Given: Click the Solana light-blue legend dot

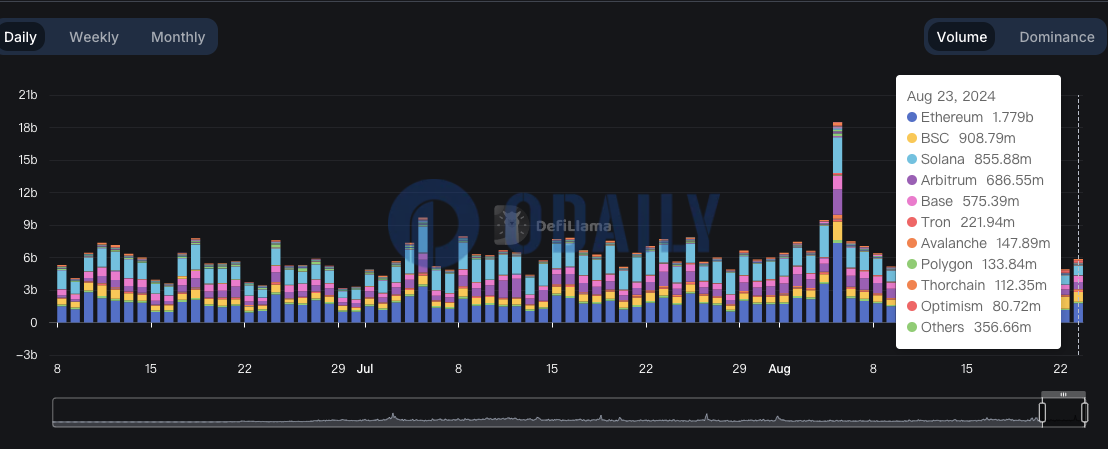Looking at the screenshot, I should click(x=912, y=159).
